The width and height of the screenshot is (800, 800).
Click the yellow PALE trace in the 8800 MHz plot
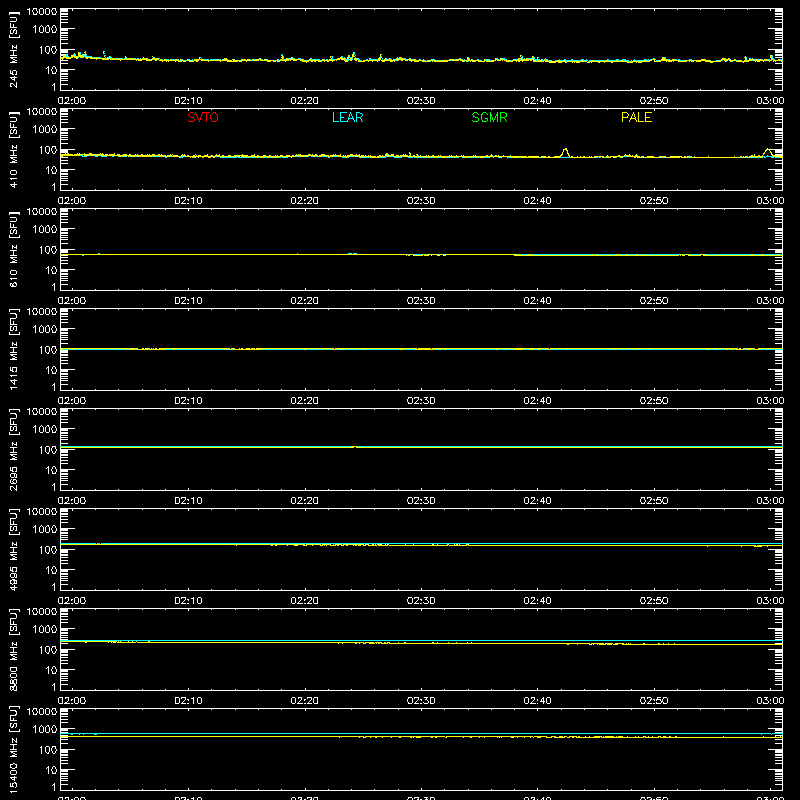(421, 643)
